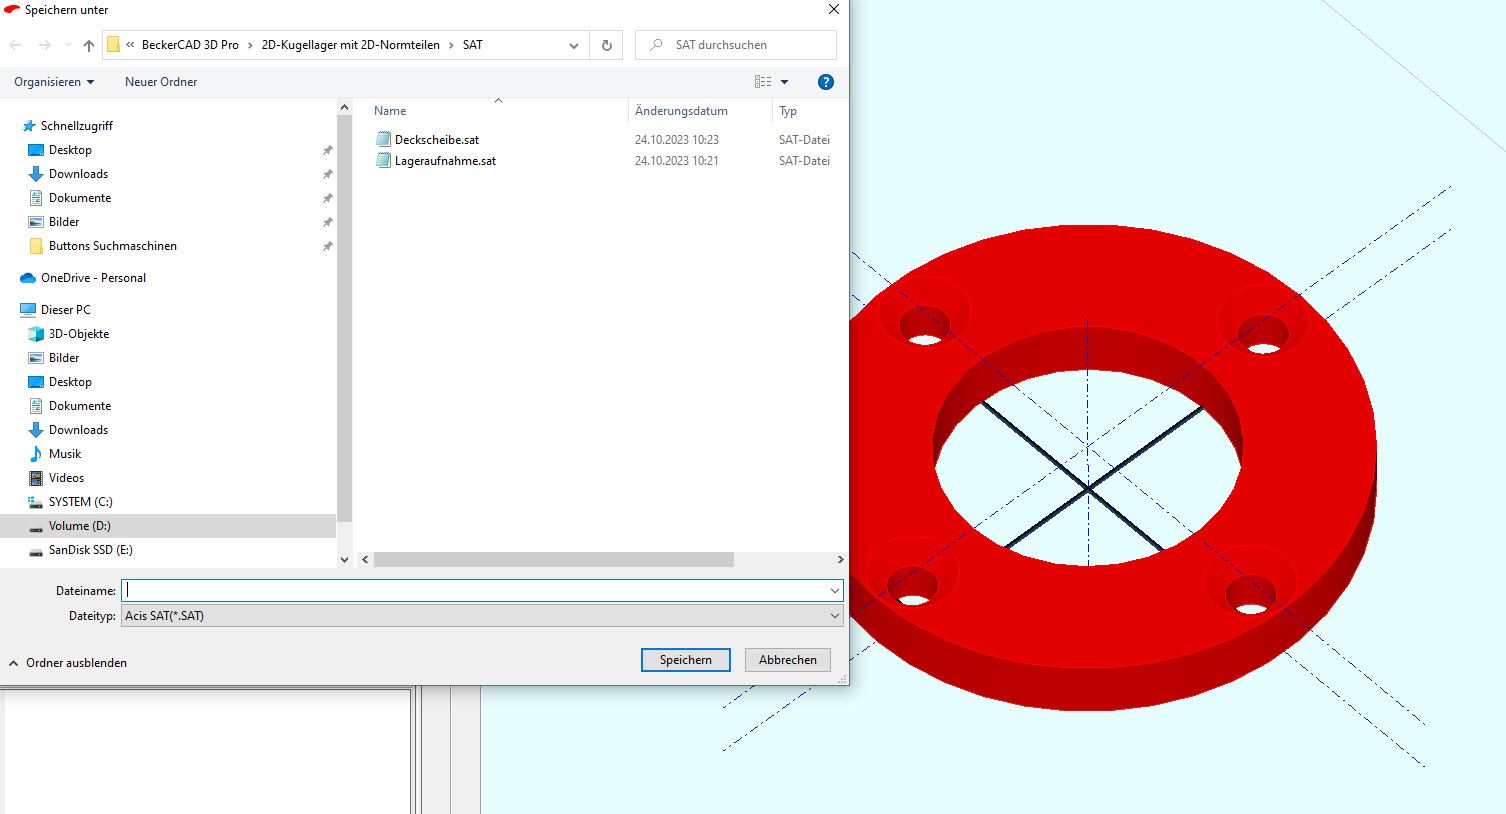
Task: Open 3D-Objekte under Dieser PC
Action: (x=79, y=334)
